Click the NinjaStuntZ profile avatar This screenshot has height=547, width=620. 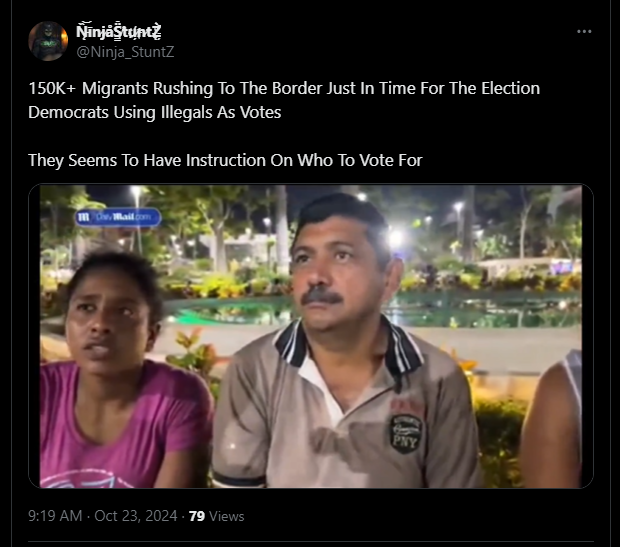click(x=48, y=41)
